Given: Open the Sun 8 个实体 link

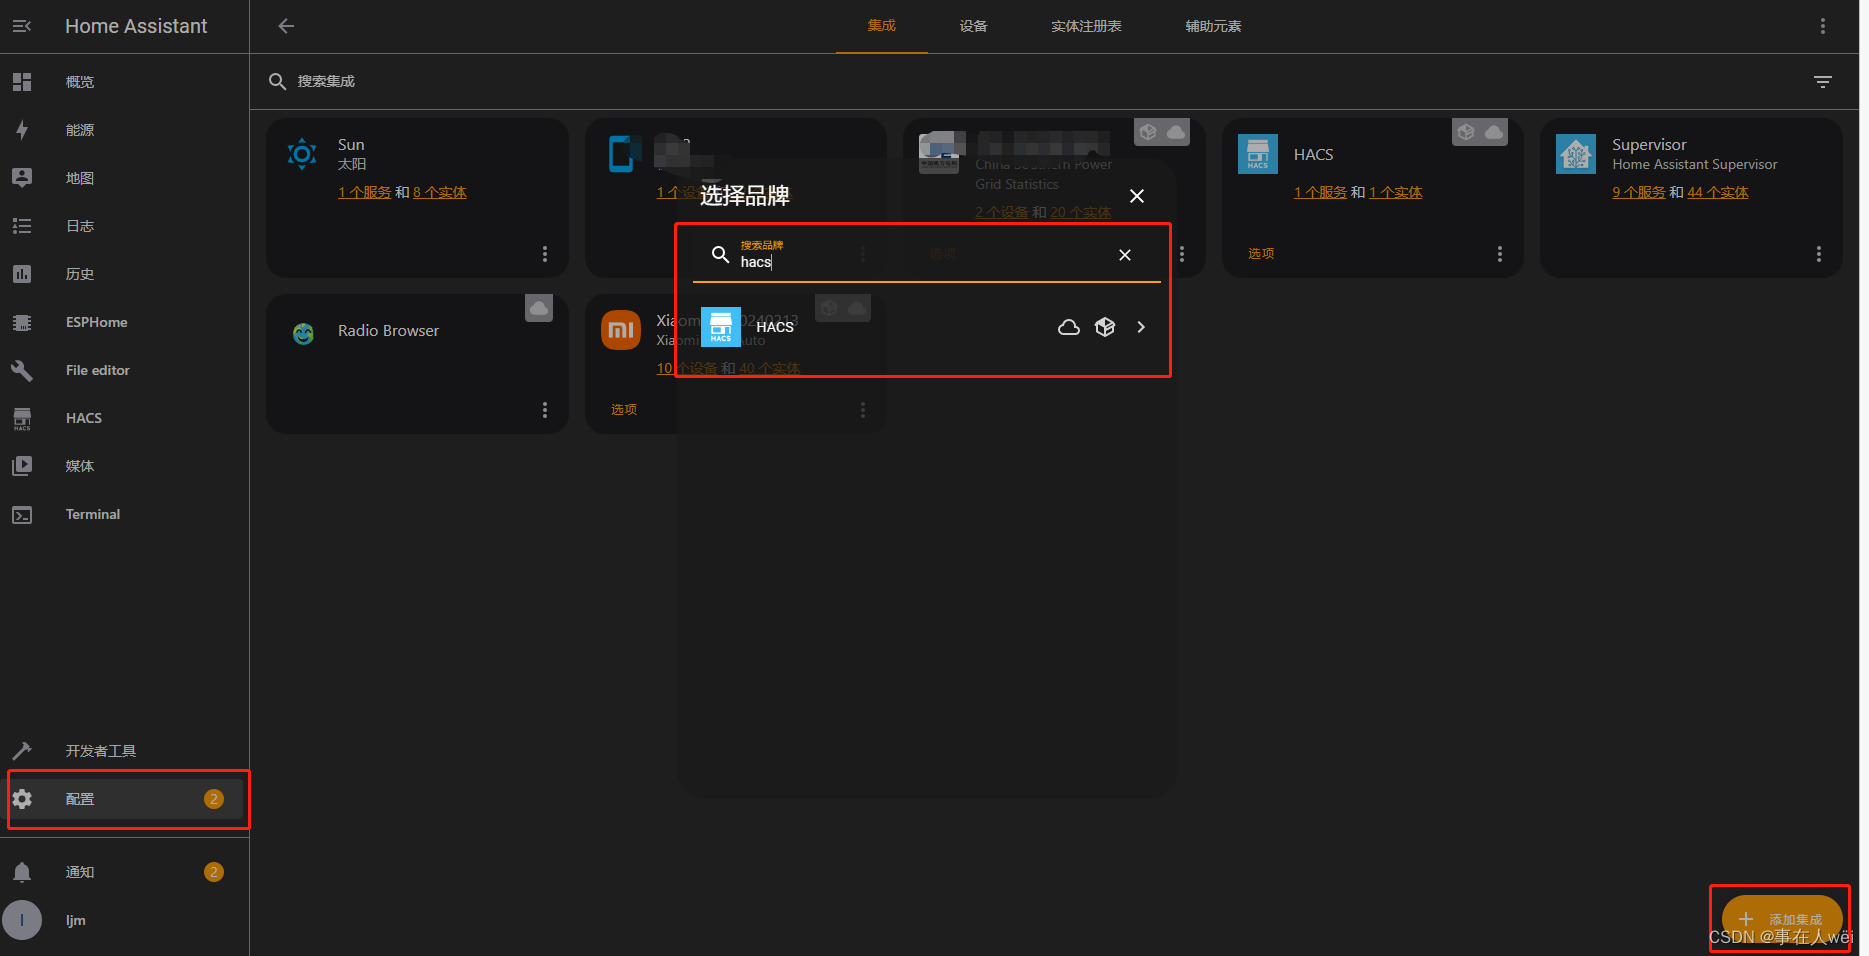Looking at the screenshot, I should [x=440, y=192].
